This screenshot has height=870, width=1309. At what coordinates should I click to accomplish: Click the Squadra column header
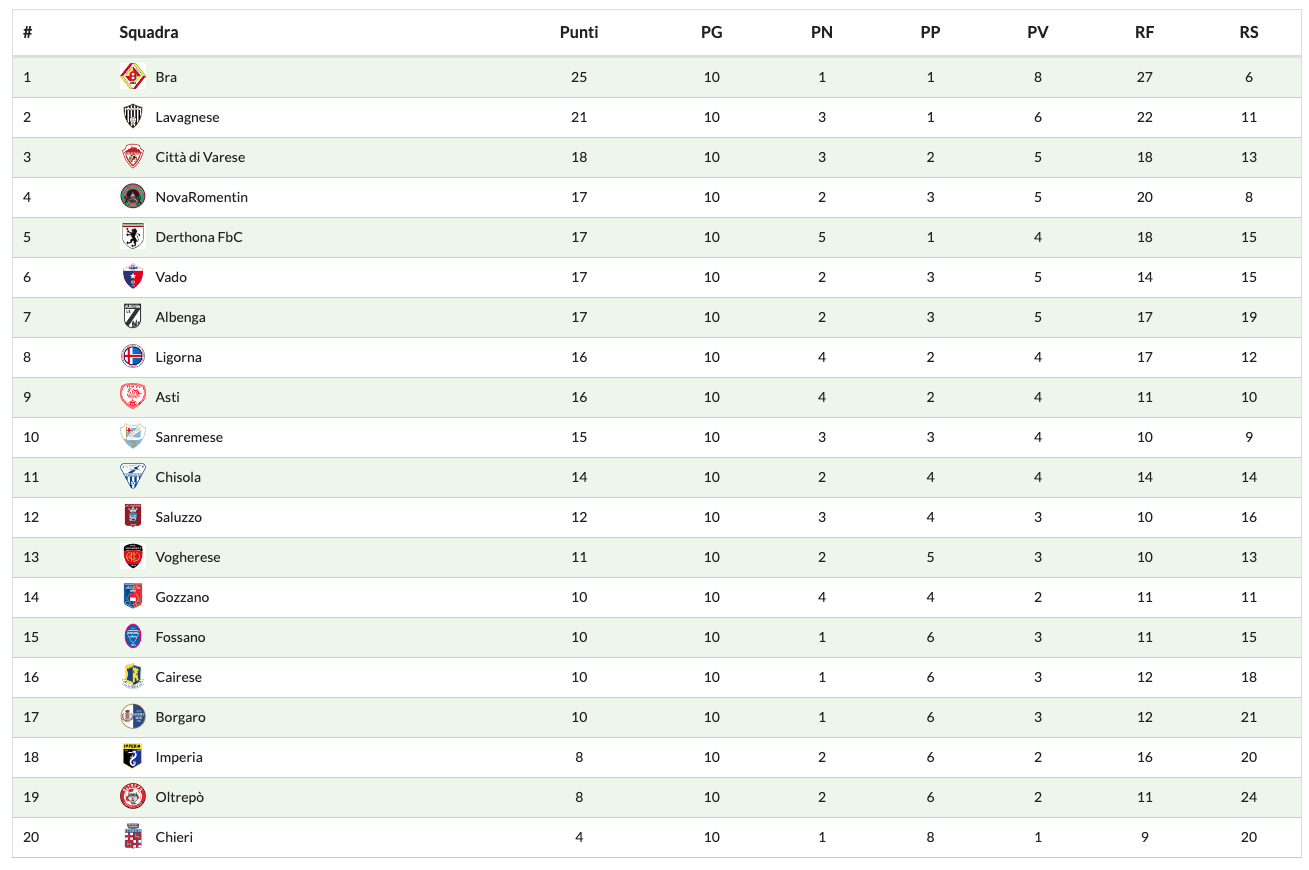[149, 32]
